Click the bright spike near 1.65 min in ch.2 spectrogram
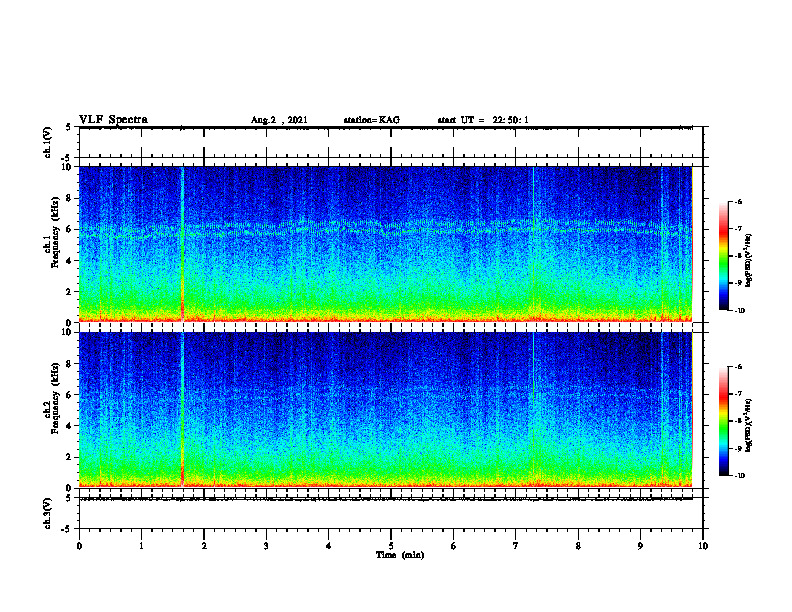This screenshot has width=792, height=612. pyautogui.click(x=182, y=410)
